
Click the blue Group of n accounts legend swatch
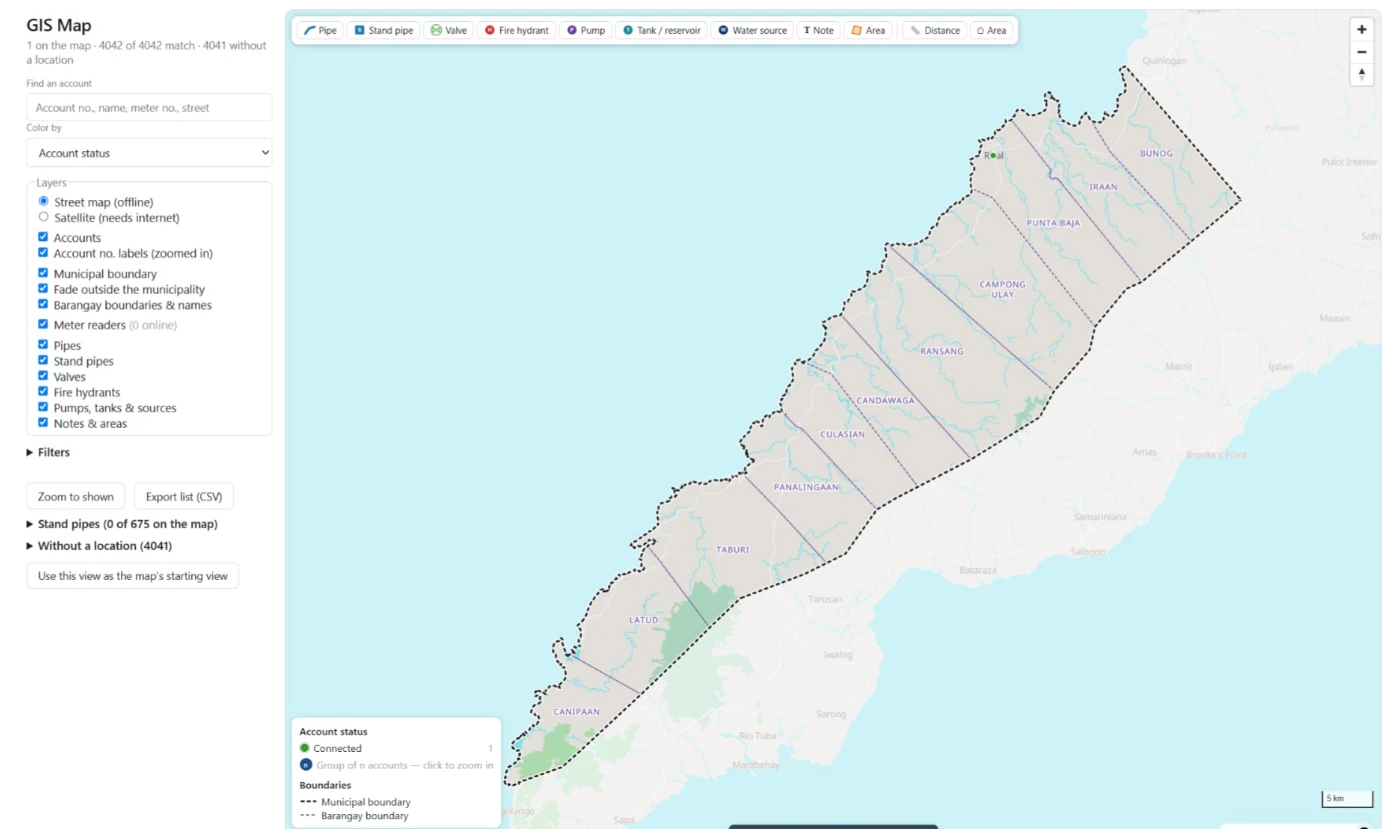(305, 765)
